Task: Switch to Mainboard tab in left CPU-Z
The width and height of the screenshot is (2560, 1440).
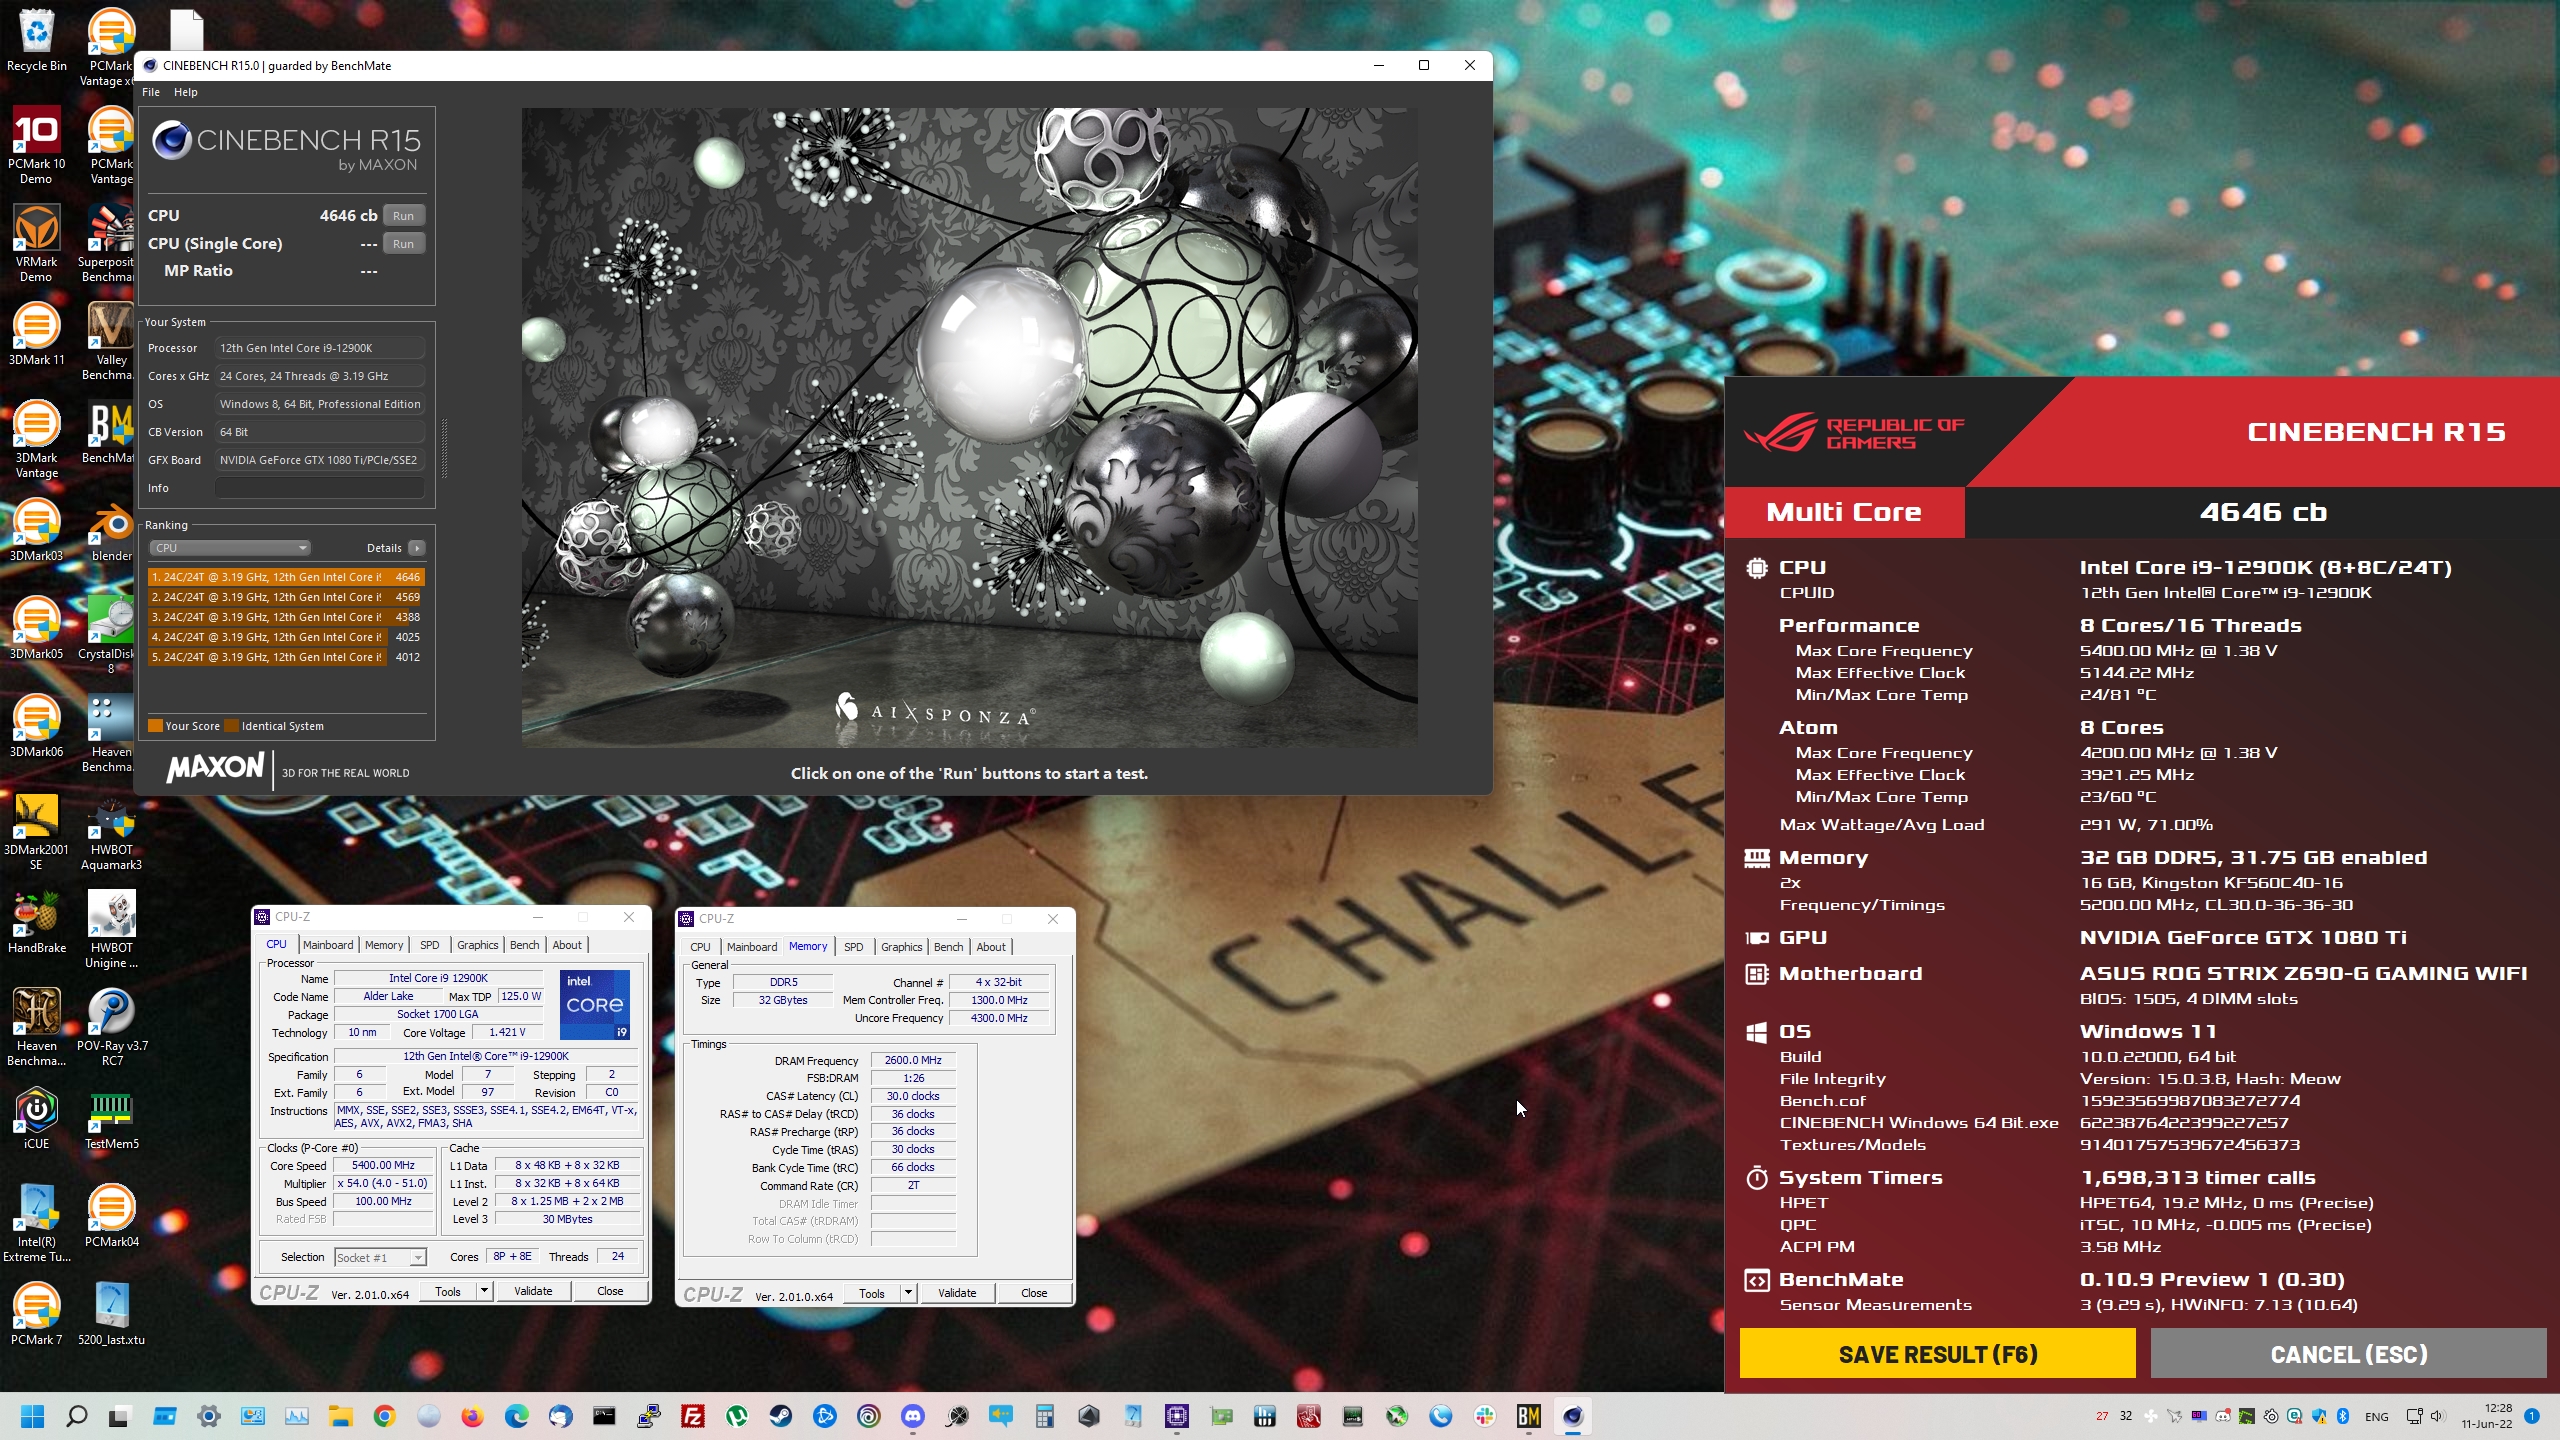Action: 328,945
